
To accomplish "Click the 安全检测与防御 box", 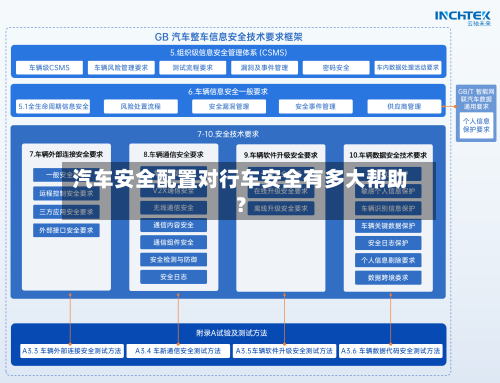I will click(x=173, y=260).
